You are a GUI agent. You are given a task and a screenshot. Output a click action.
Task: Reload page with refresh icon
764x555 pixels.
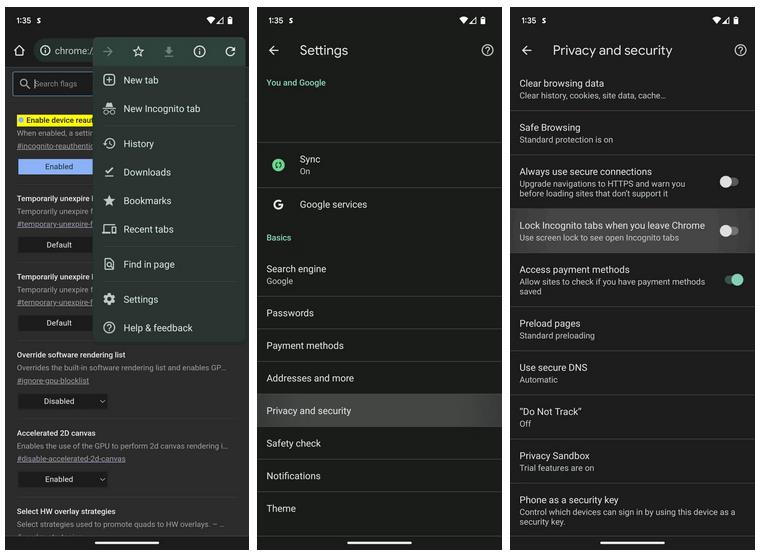coord(230,51)
